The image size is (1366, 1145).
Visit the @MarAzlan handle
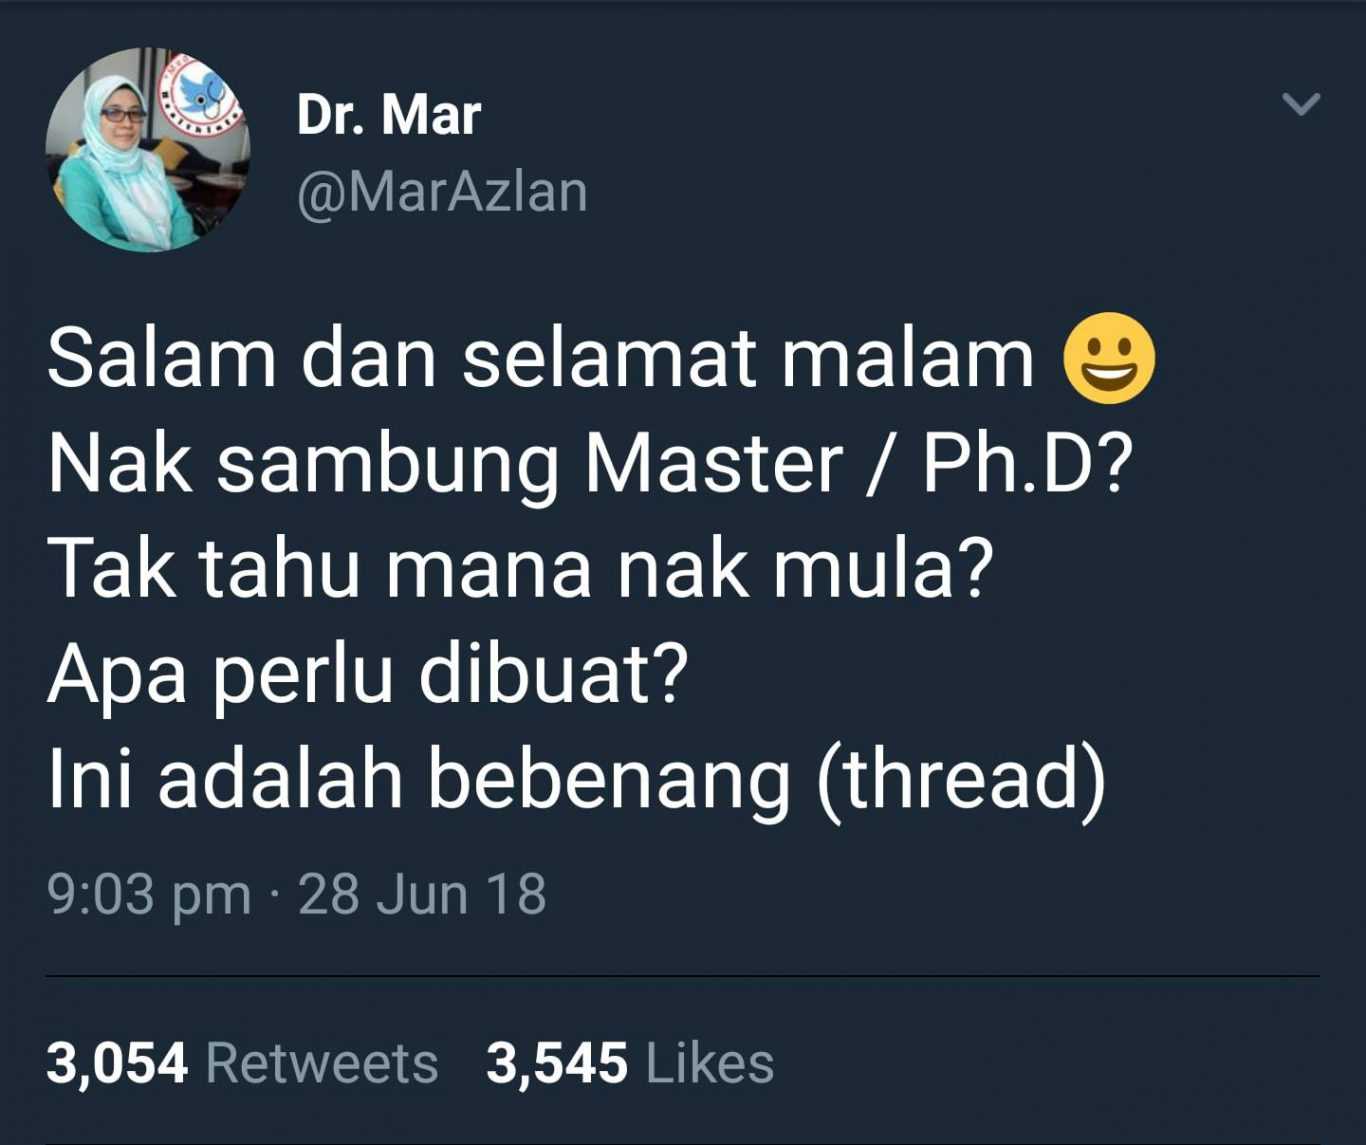pos(442,192)
